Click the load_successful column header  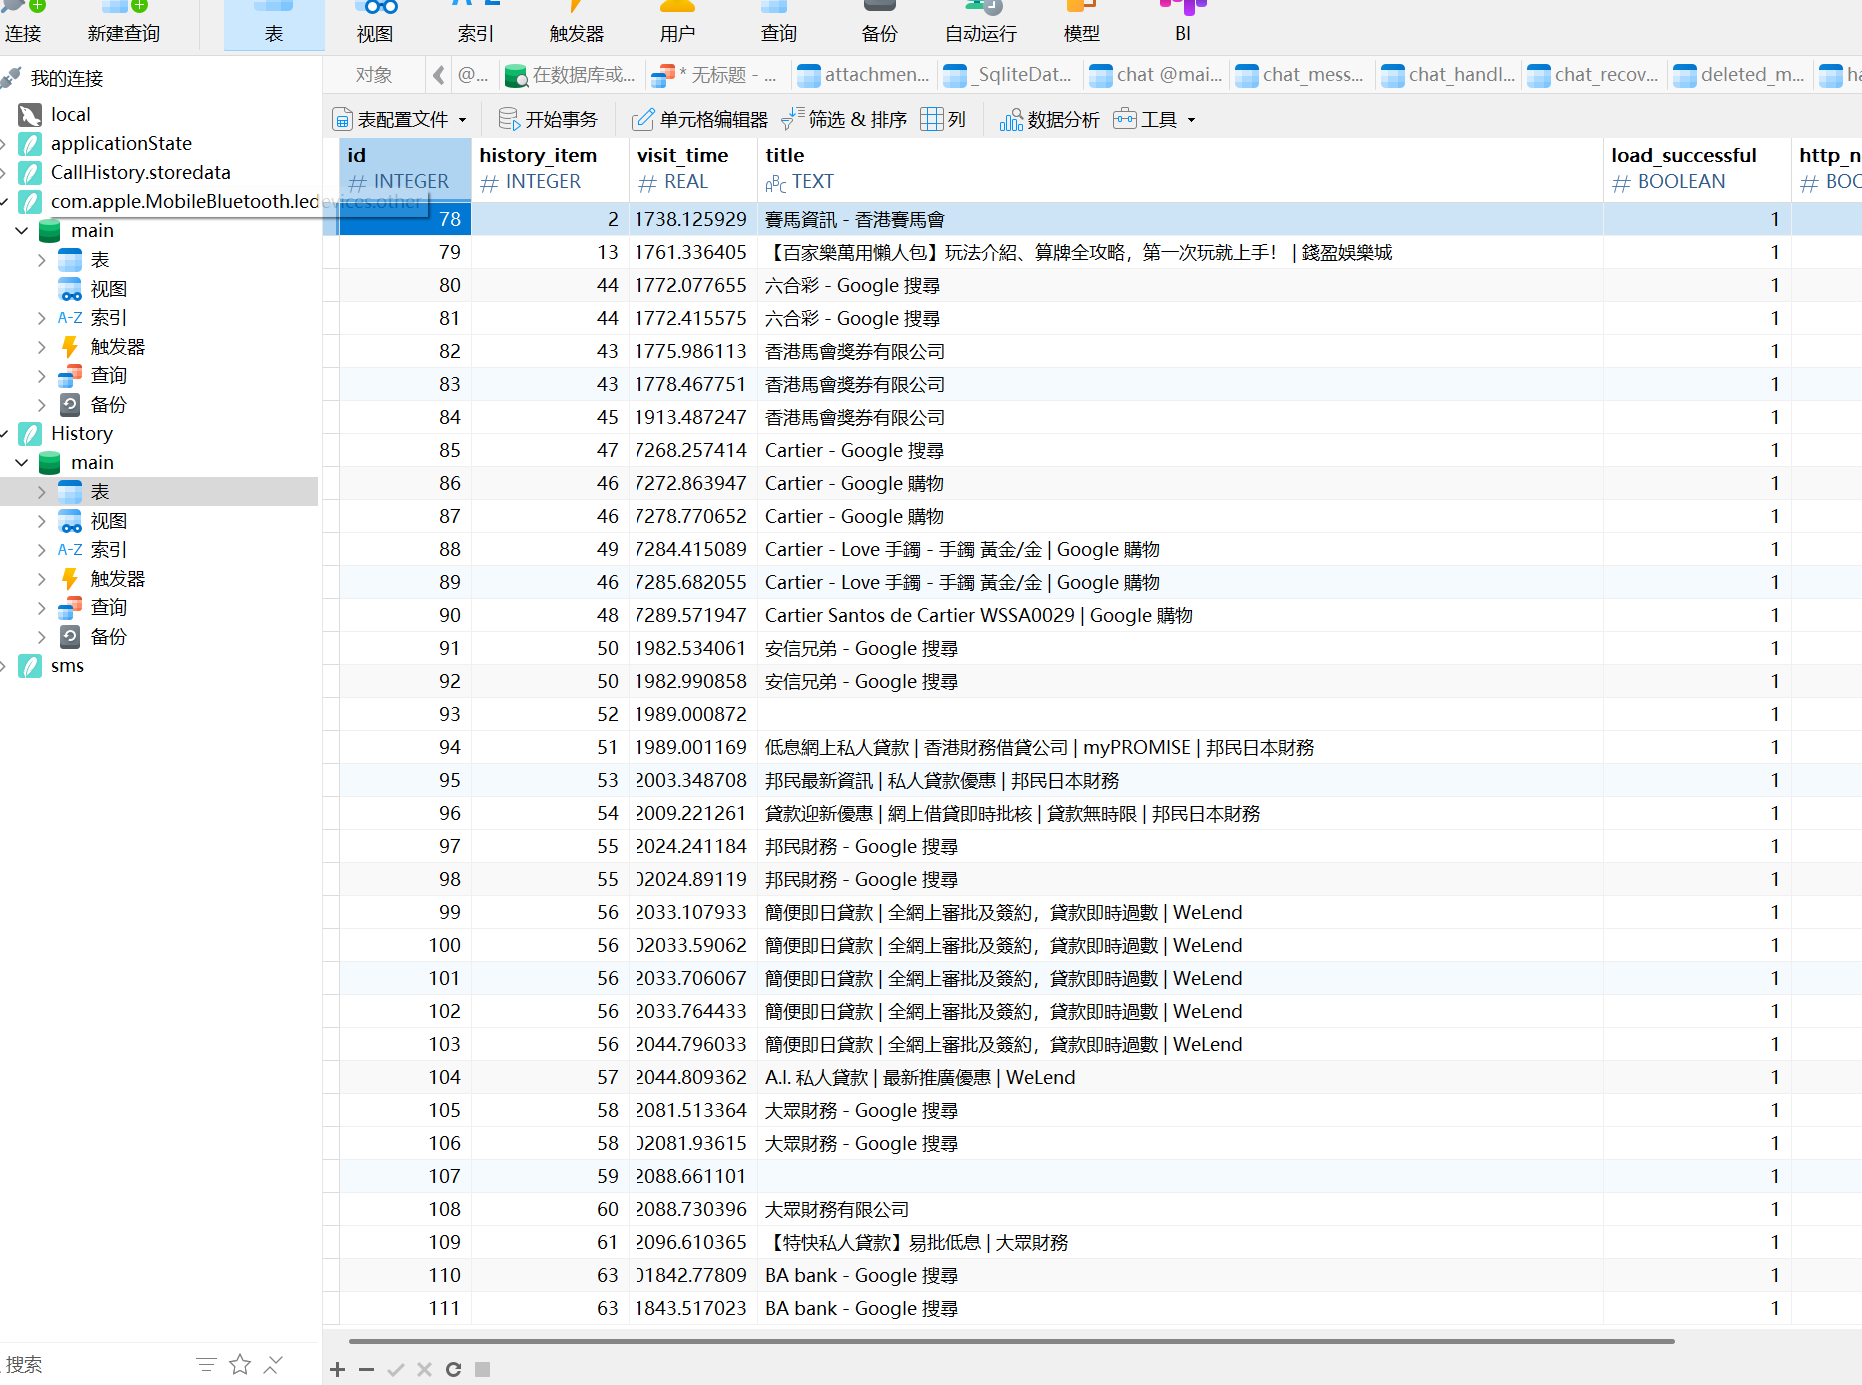point(1696,168)
